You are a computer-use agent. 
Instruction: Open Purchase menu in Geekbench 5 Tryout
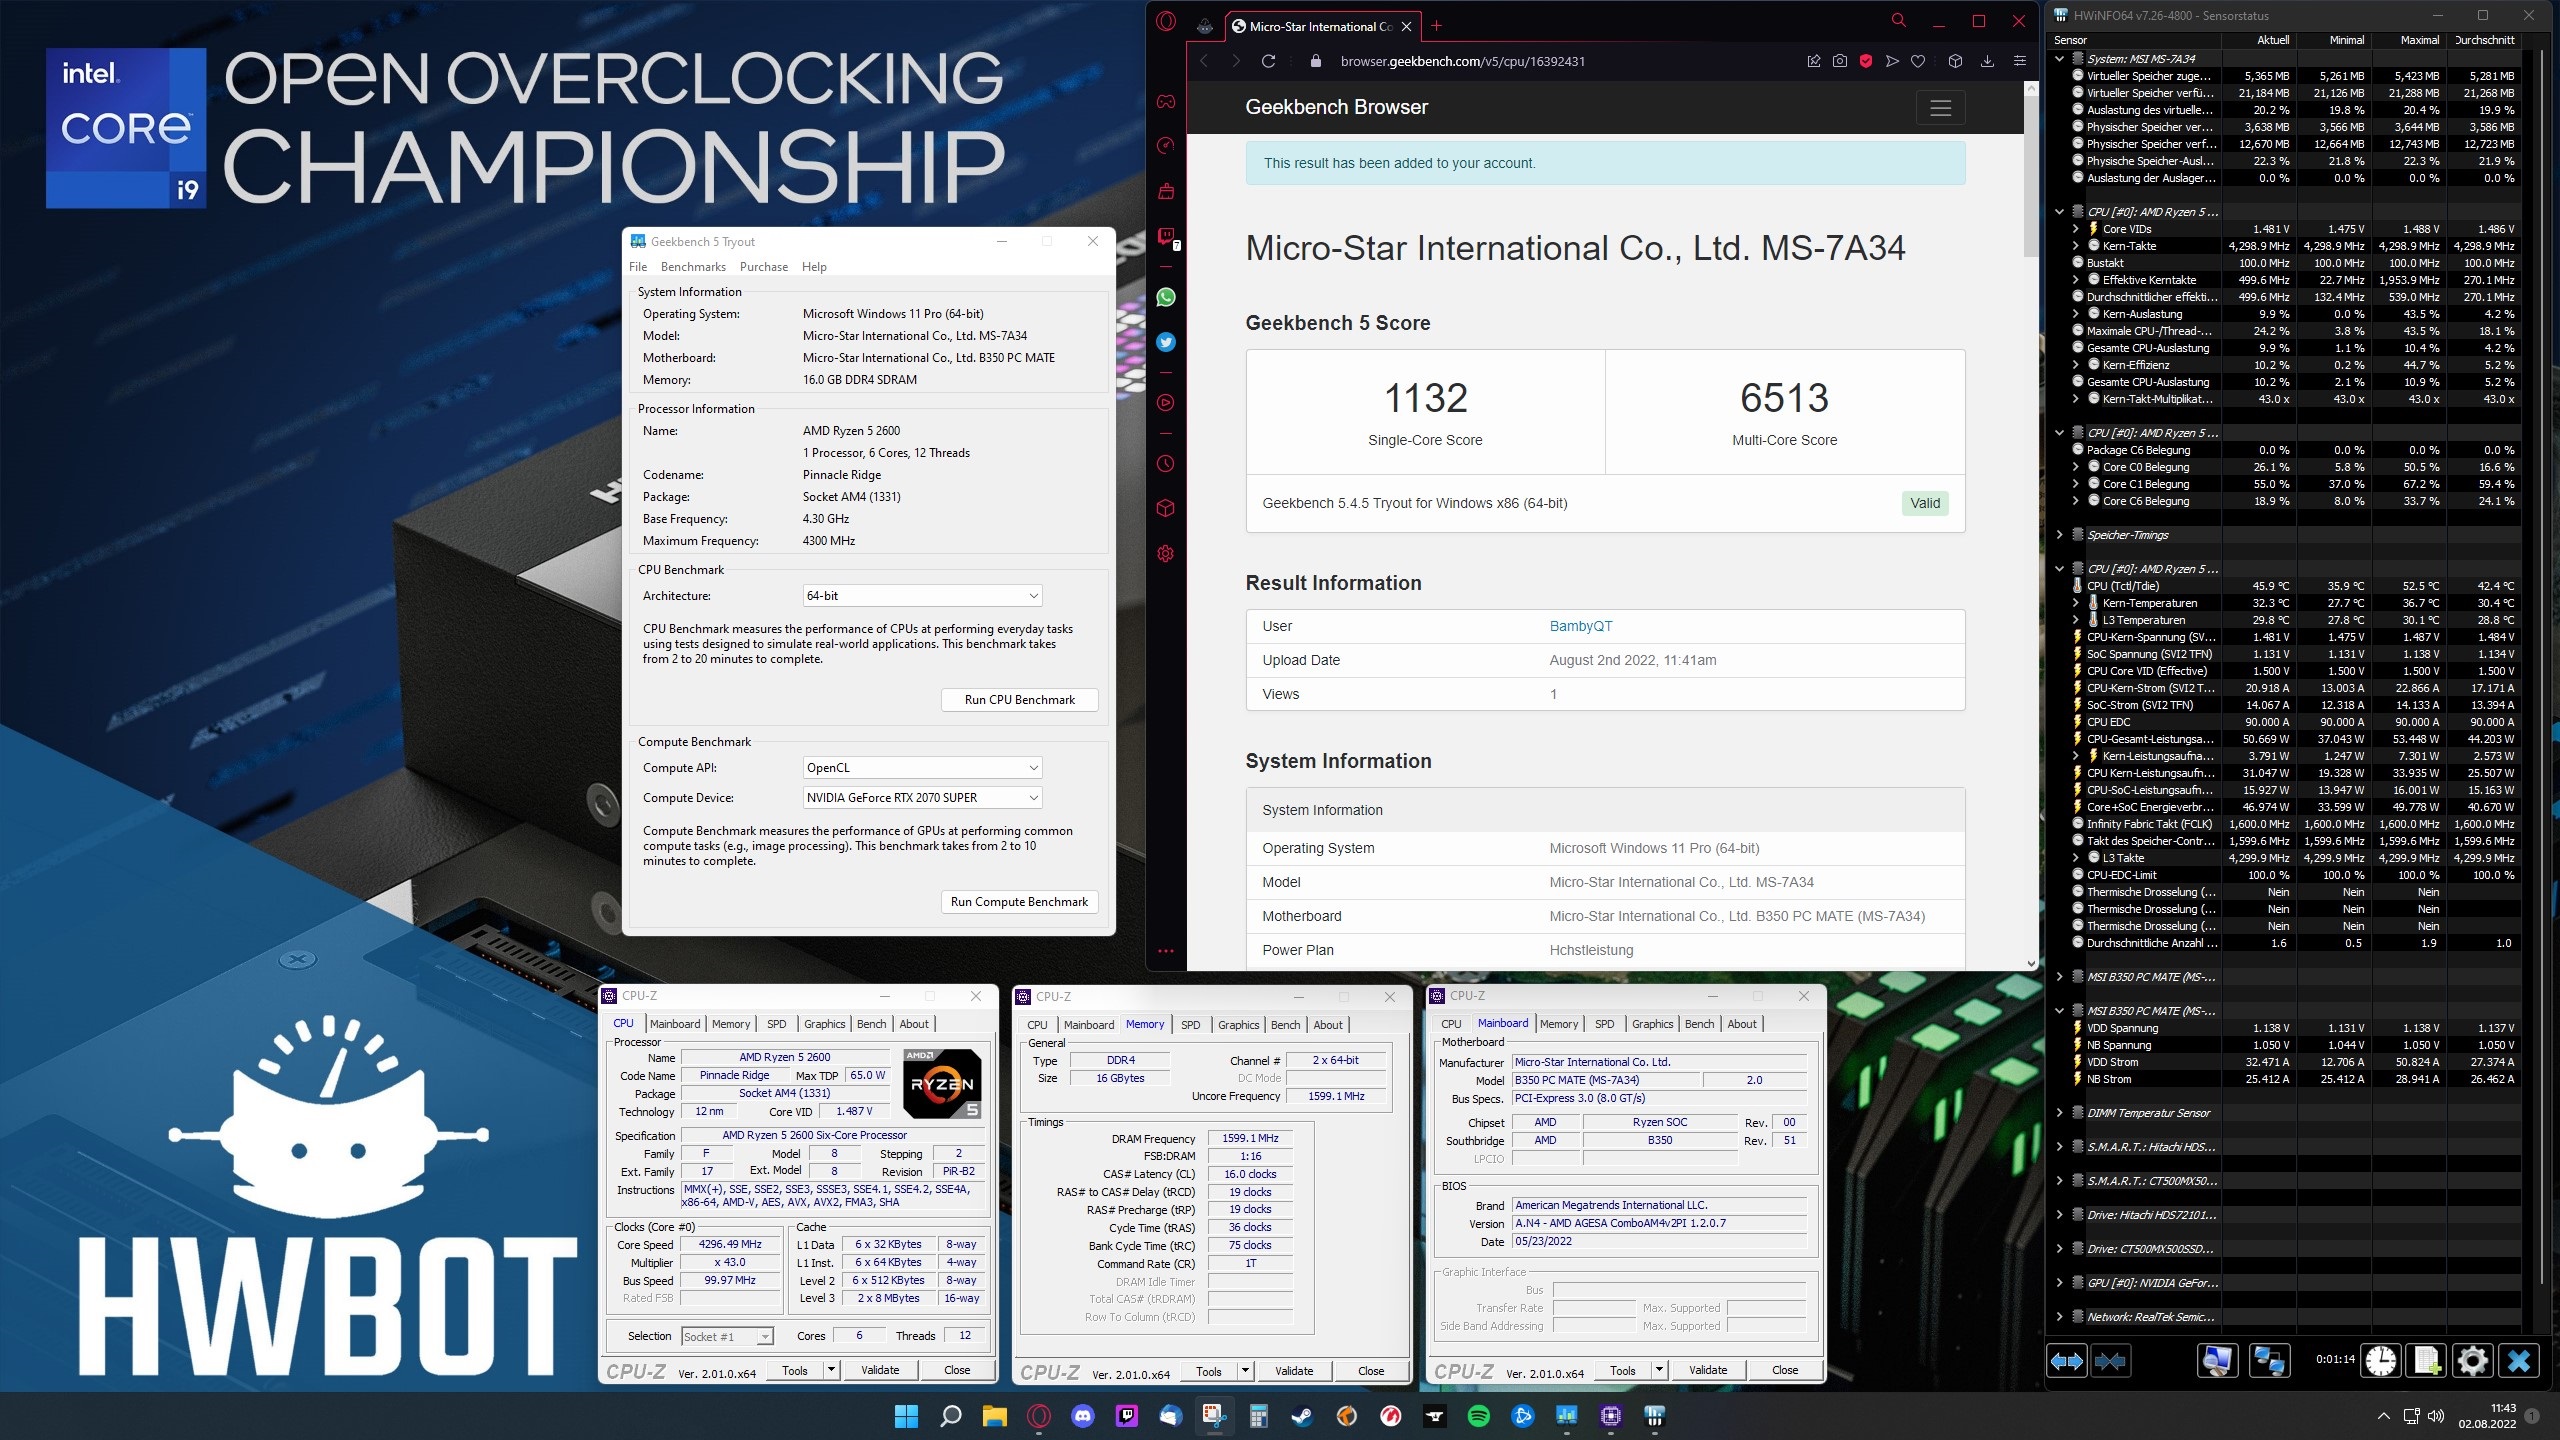tap(764, 267)
